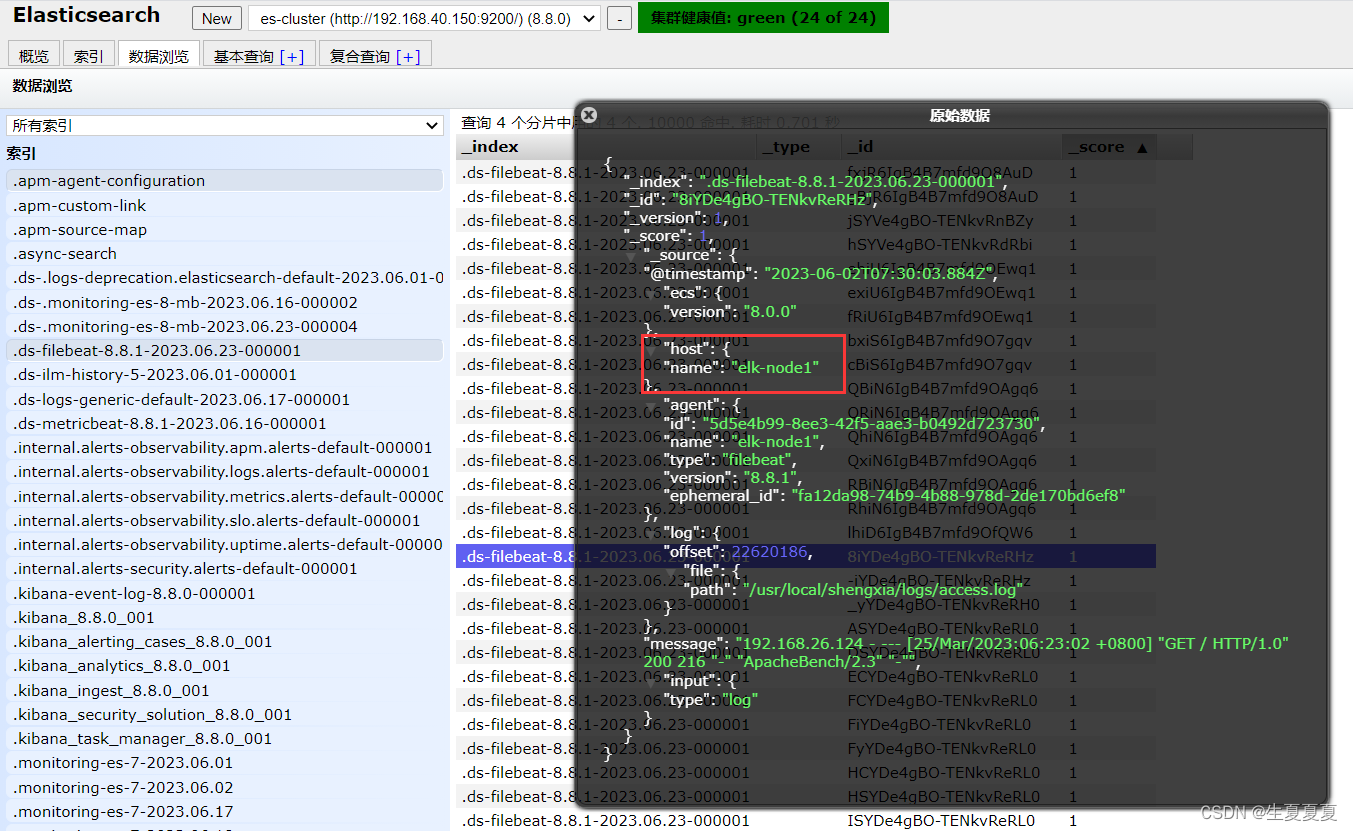
Task: Select .ds-filebeat-8.8.1-2023.06.23-000001 in index list
Action: [225, 351]
